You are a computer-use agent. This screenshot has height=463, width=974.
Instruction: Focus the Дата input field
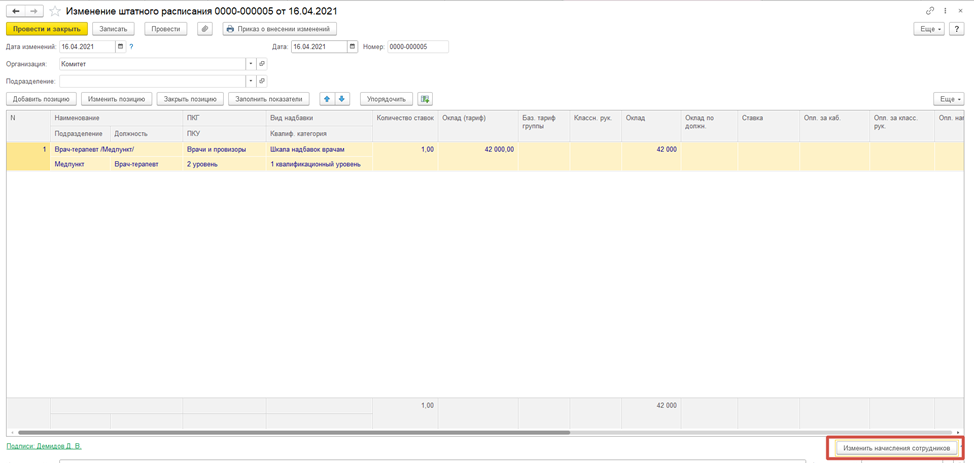(319, 47)
